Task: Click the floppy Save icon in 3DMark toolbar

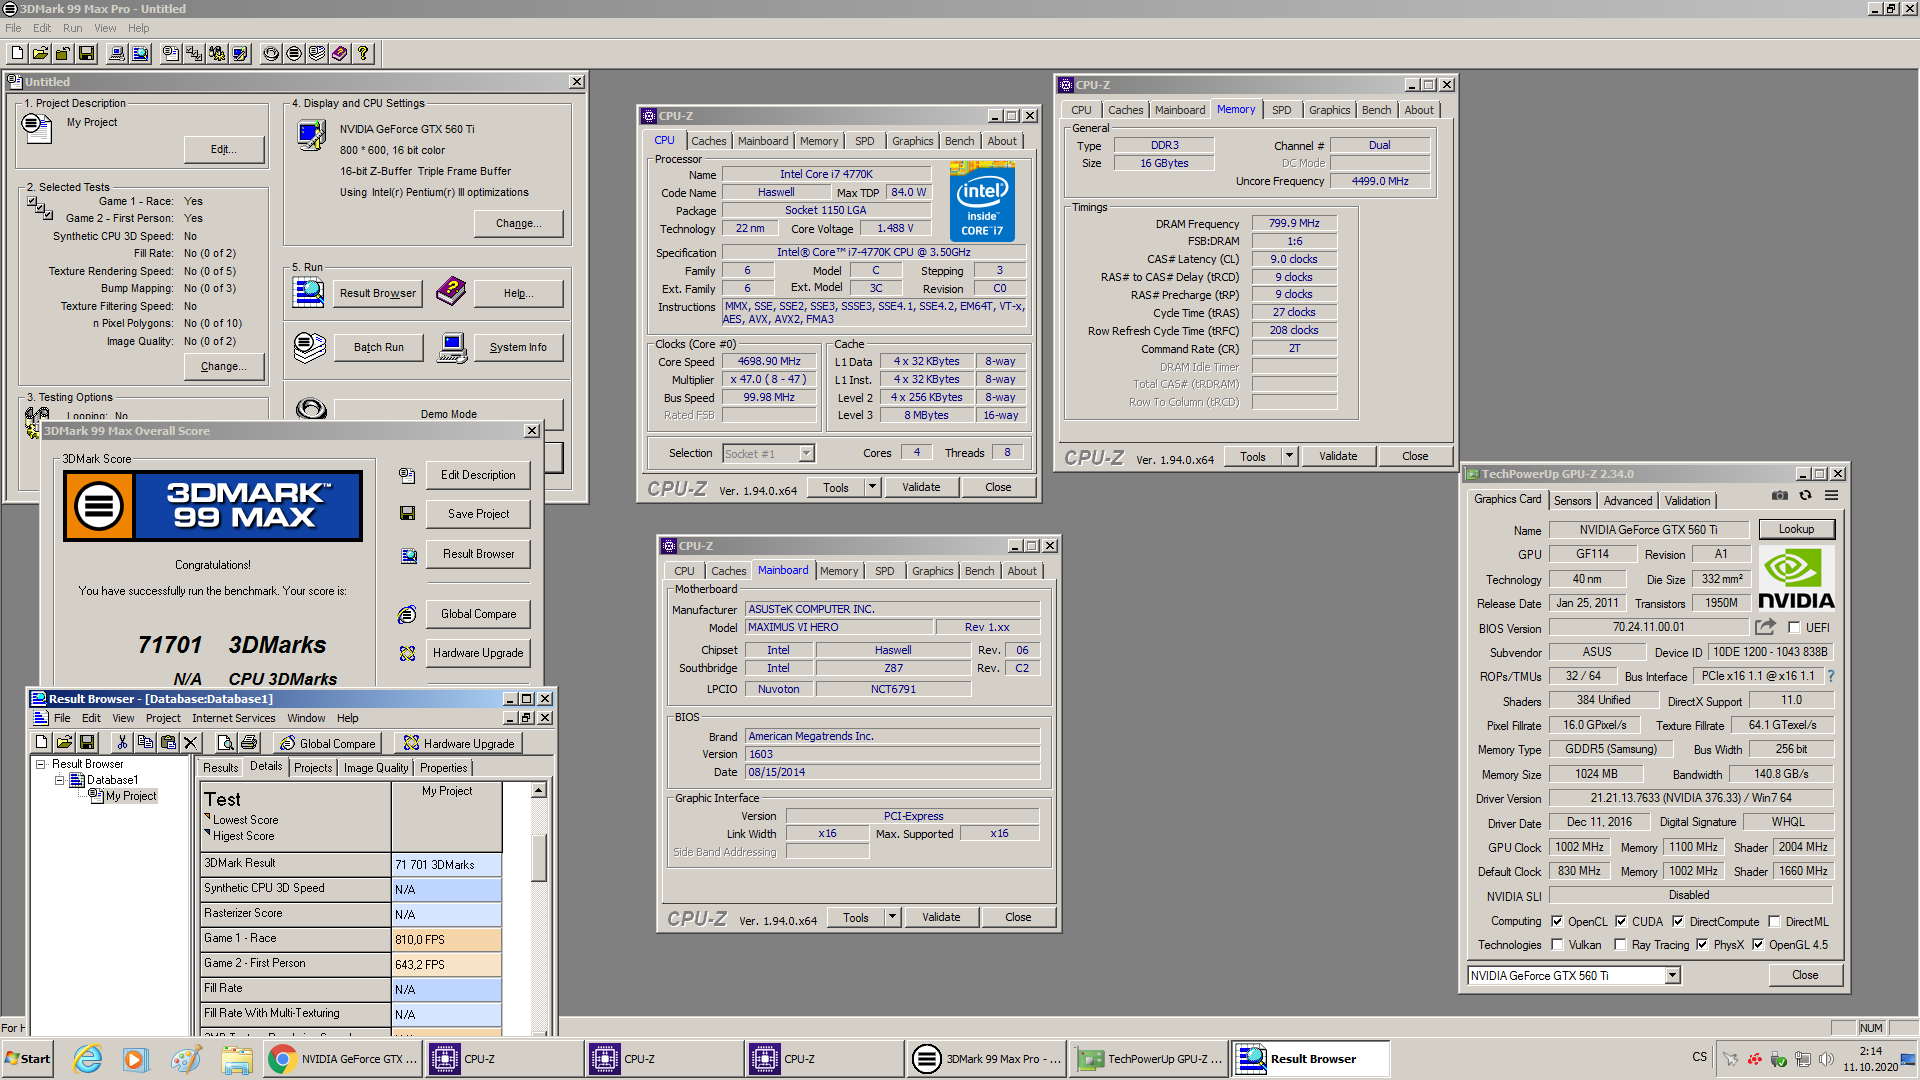Action: [86, 54]
